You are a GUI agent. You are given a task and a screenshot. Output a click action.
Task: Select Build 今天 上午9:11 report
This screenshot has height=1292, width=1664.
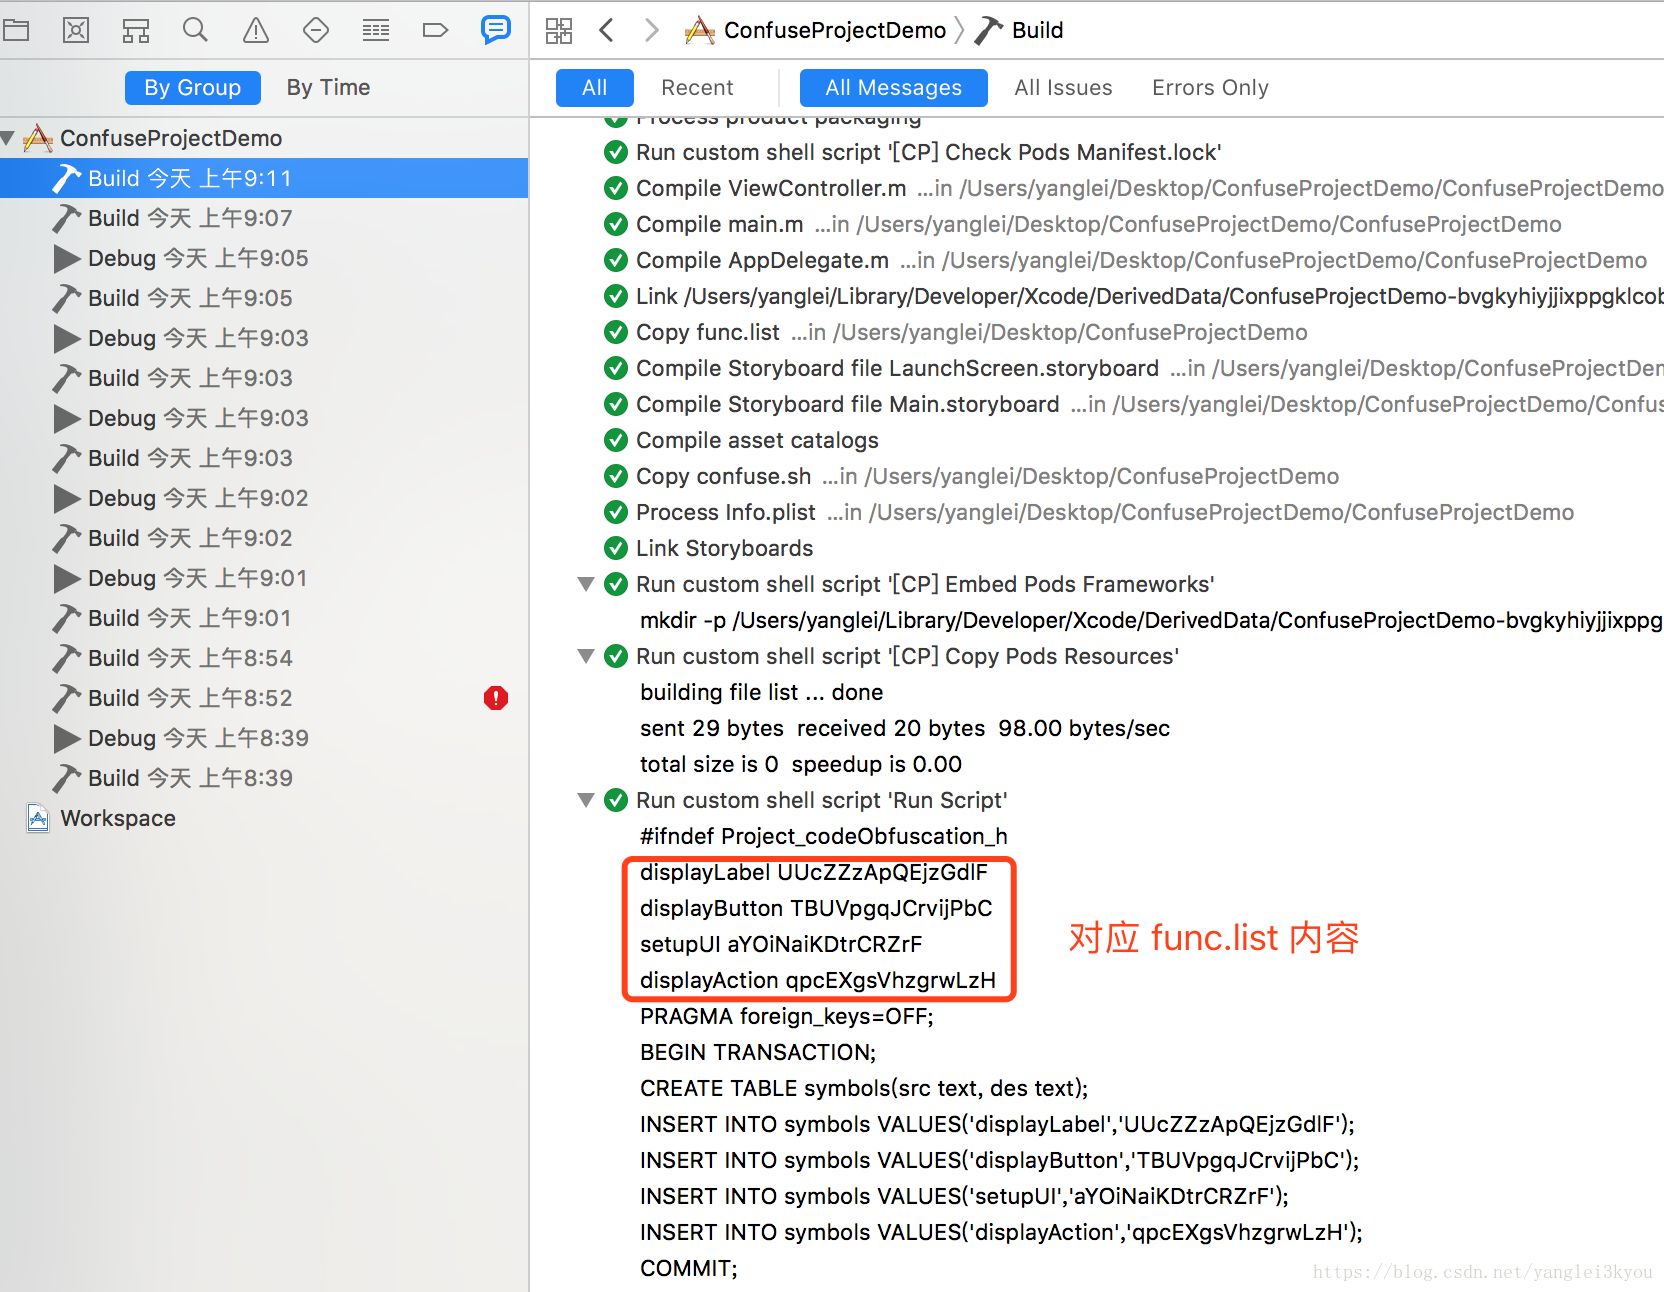click(x=264, y=178)
